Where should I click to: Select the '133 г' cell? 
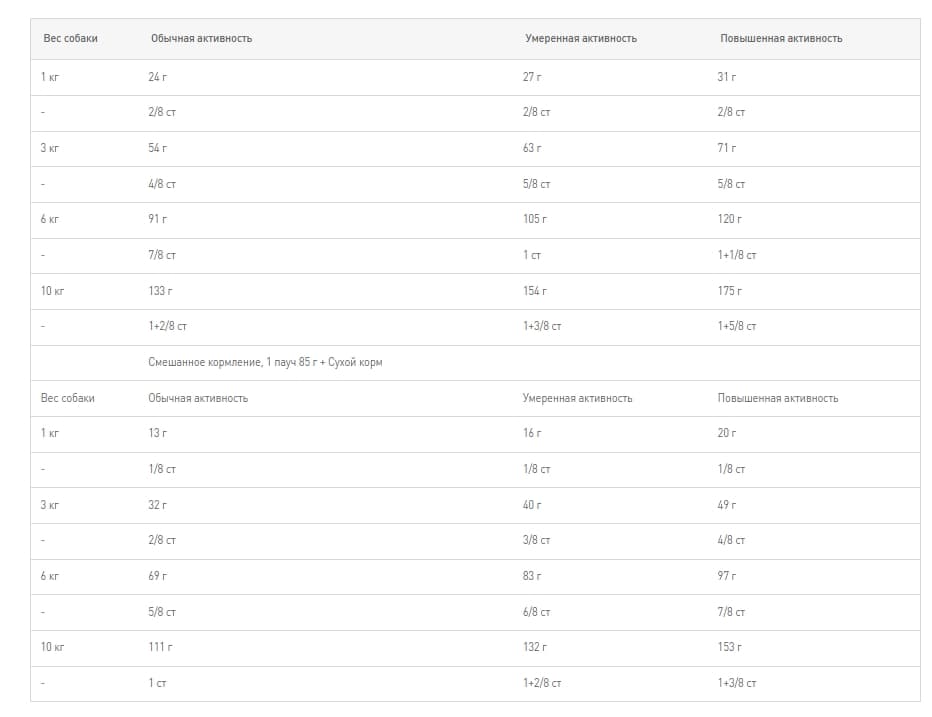pyautogui.click(x=160, y=291)
